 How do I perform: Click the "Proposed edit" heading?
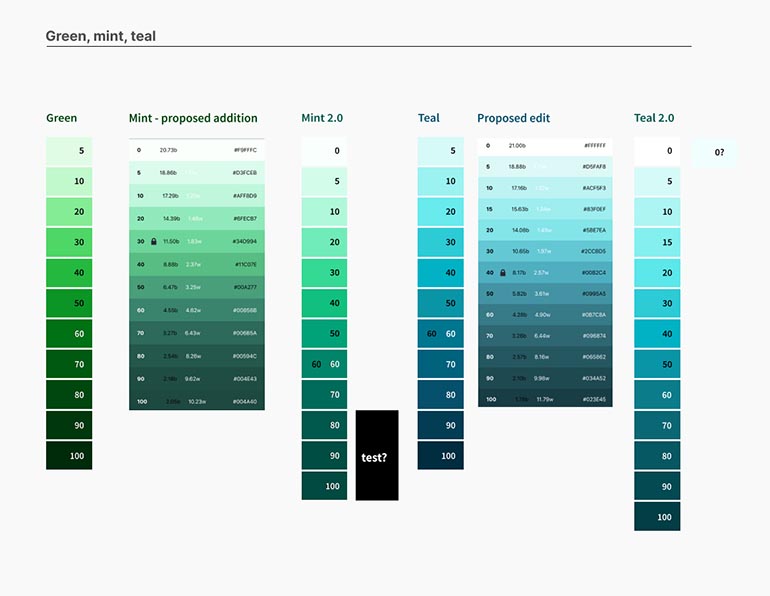(x=514, y=118)
